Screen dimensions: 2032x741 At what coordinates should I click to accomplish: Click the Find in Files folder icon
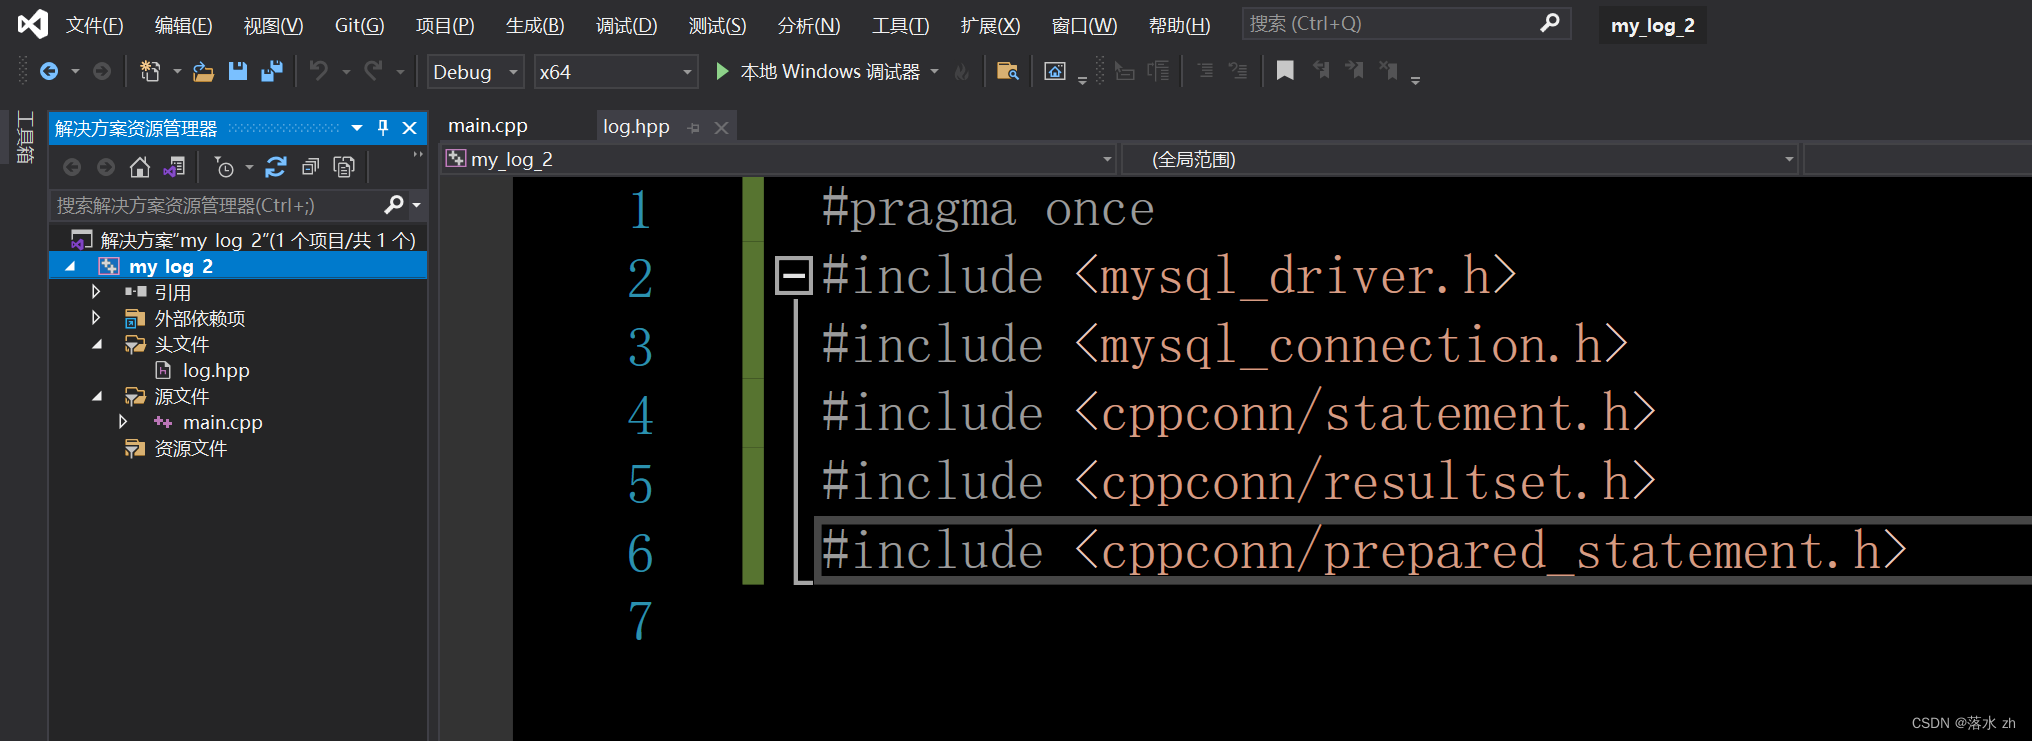point(1007,71)
